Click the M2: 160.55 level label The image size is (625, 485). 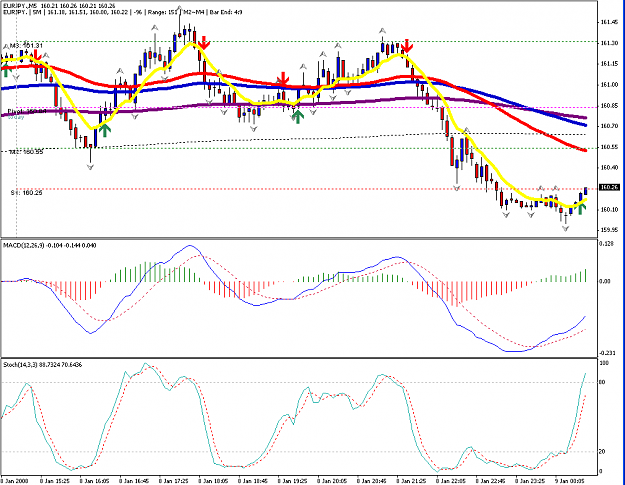[x=26, y=152]
